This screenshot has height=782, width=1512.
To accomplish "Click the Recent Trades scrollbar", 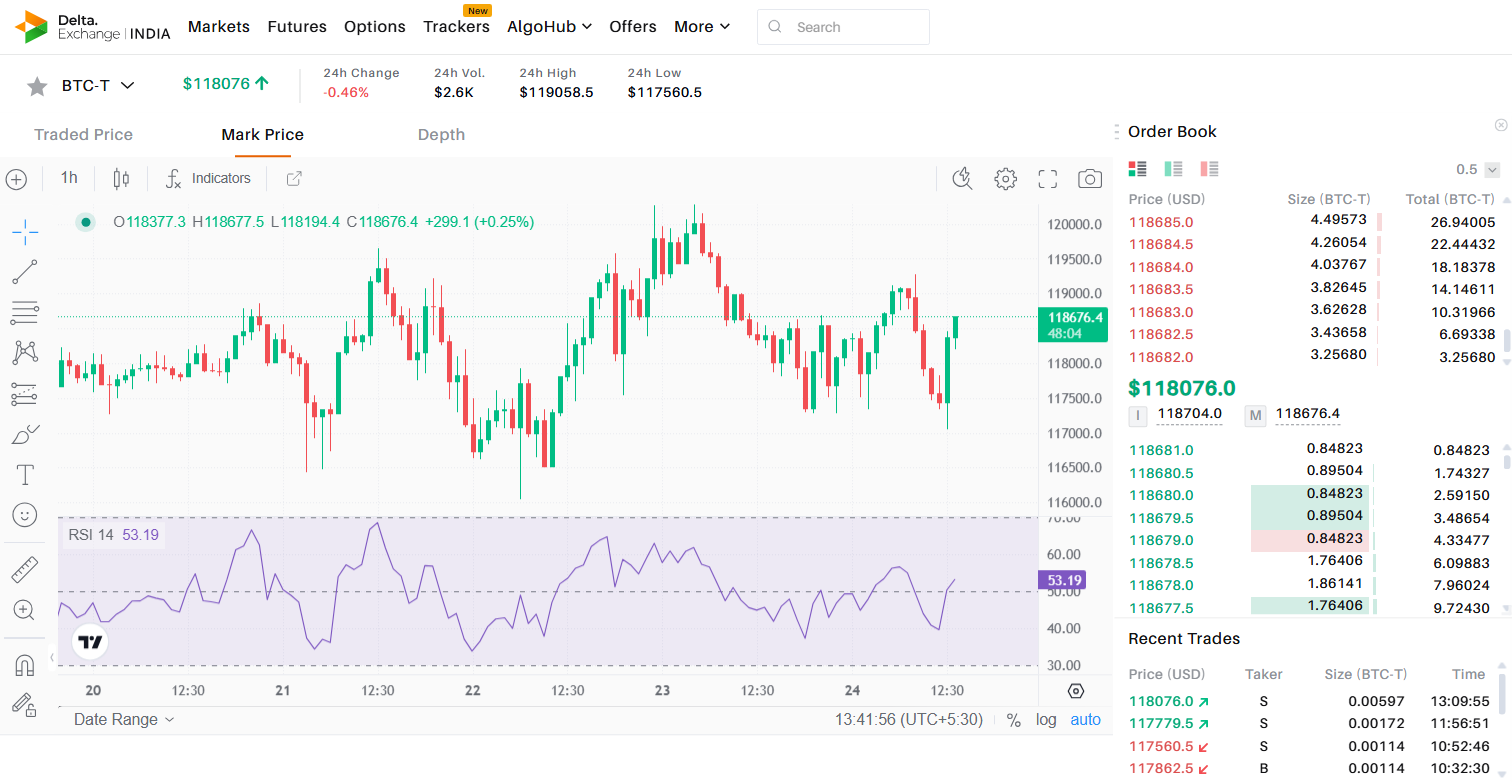I will pos(1501,690).
